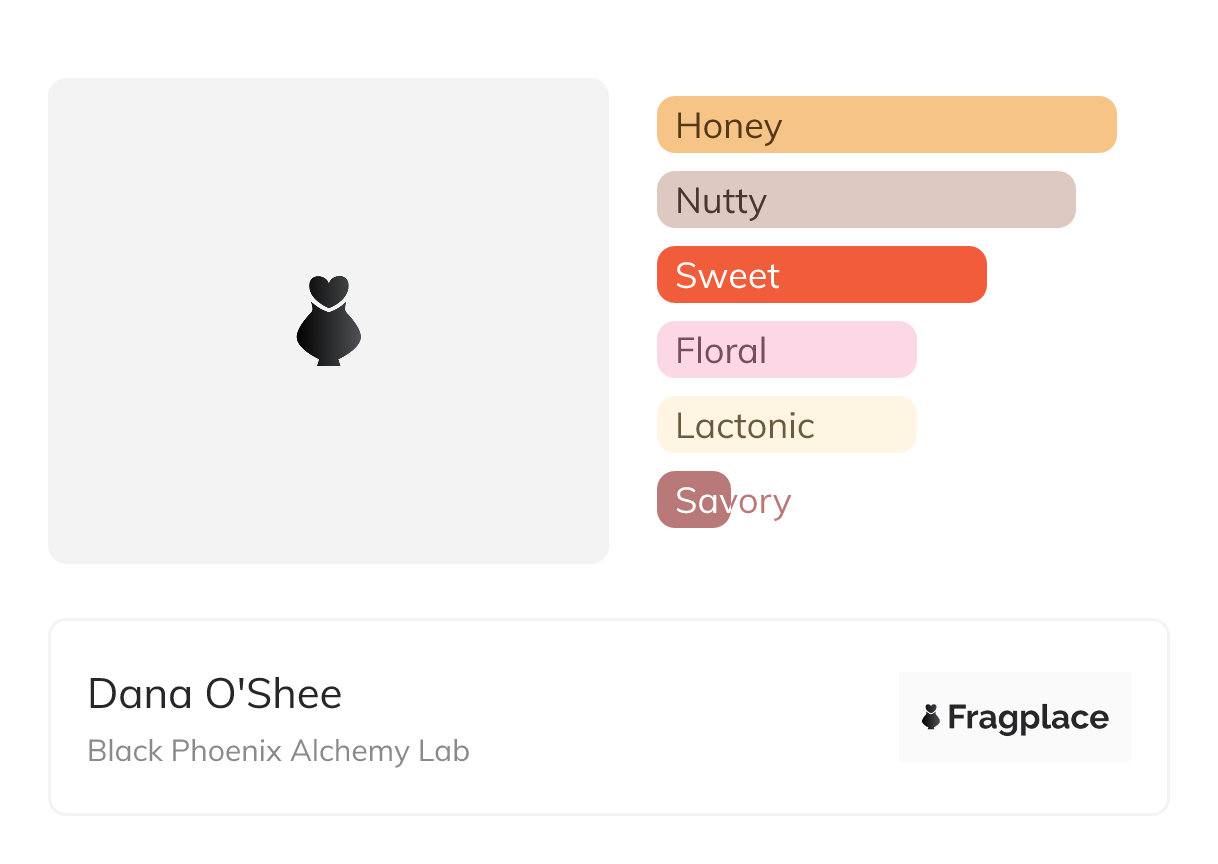Click the Fragplace wordmark text

pos(1028,718)
